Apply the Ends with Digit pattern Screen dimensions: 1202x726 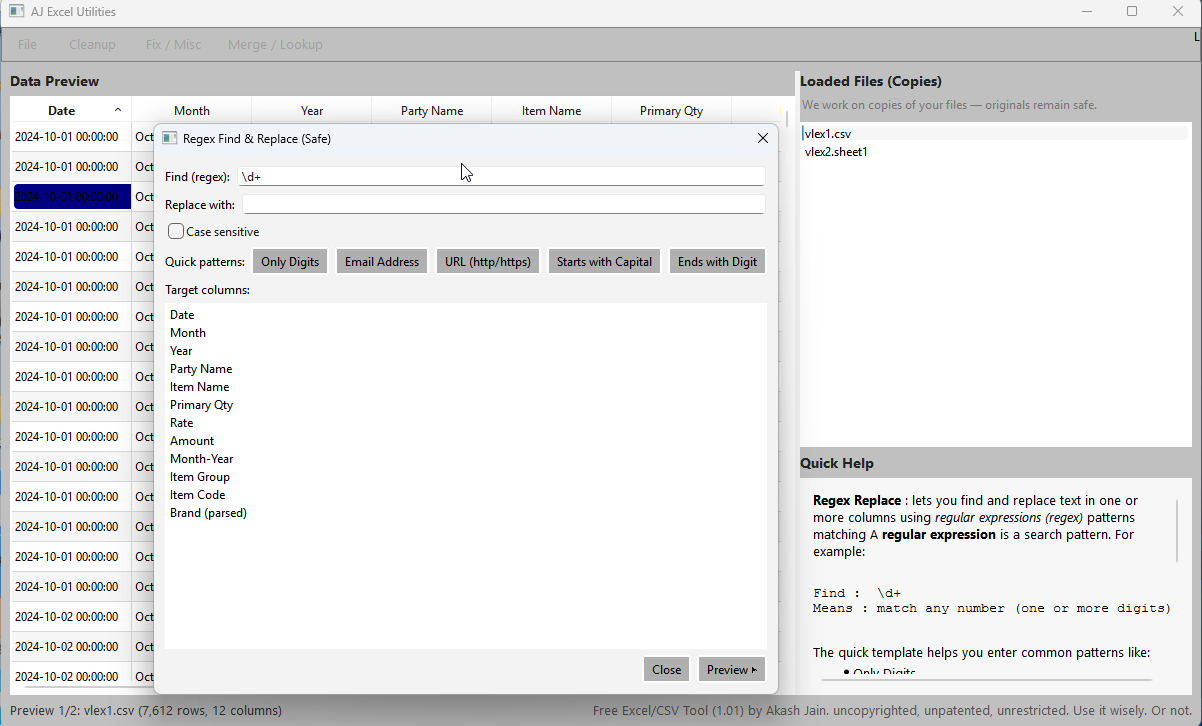717,261
